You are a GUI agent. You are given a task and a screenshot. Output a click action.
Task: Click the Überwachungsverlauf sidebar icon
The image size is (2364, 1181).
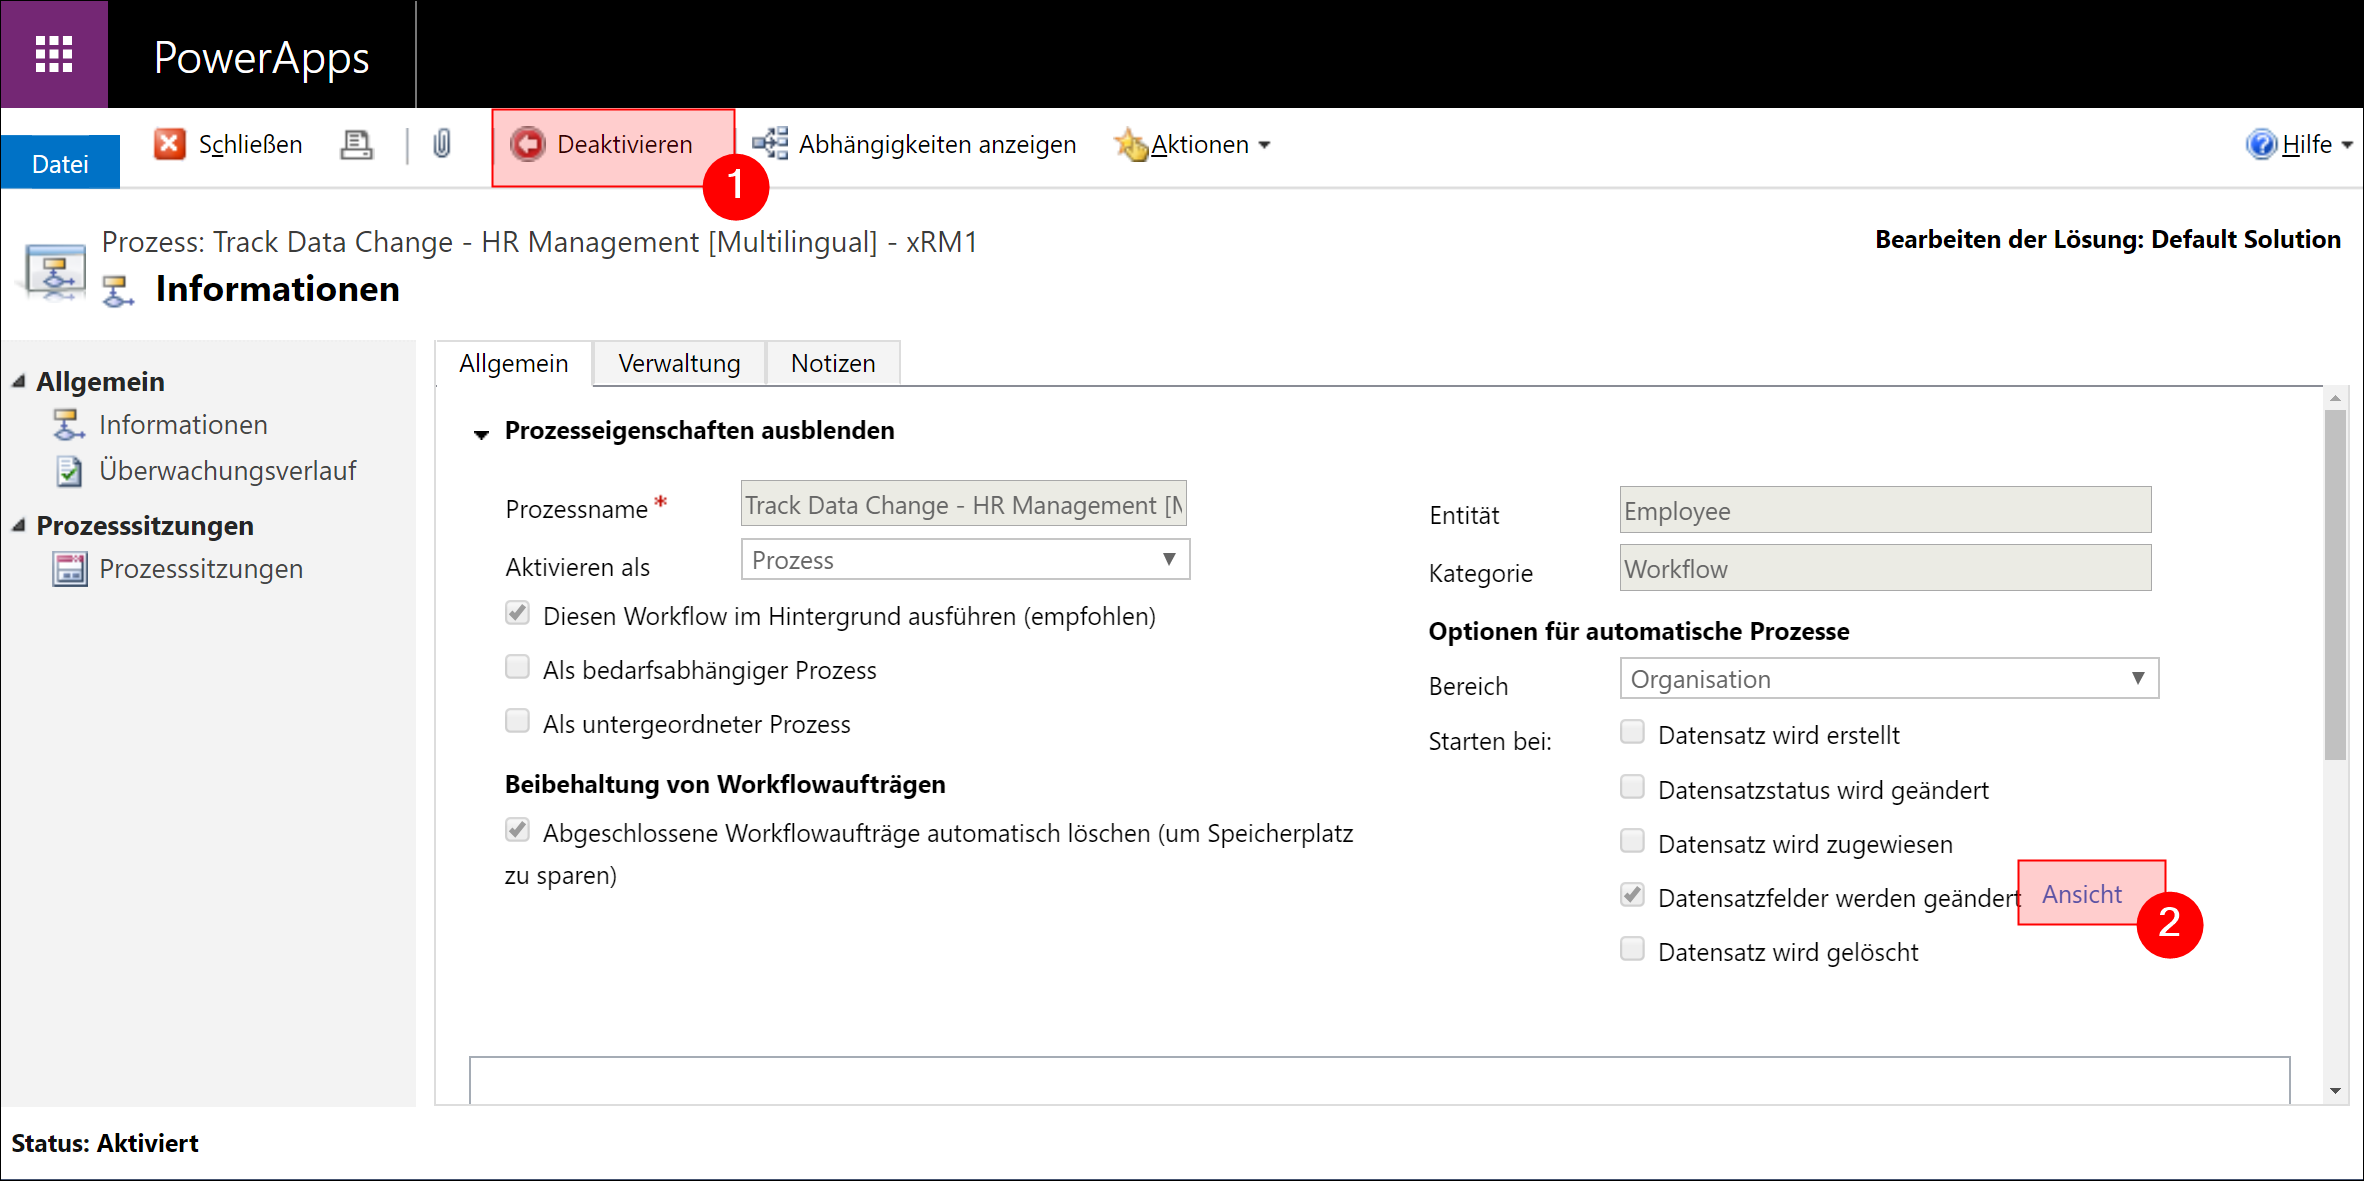69,471
